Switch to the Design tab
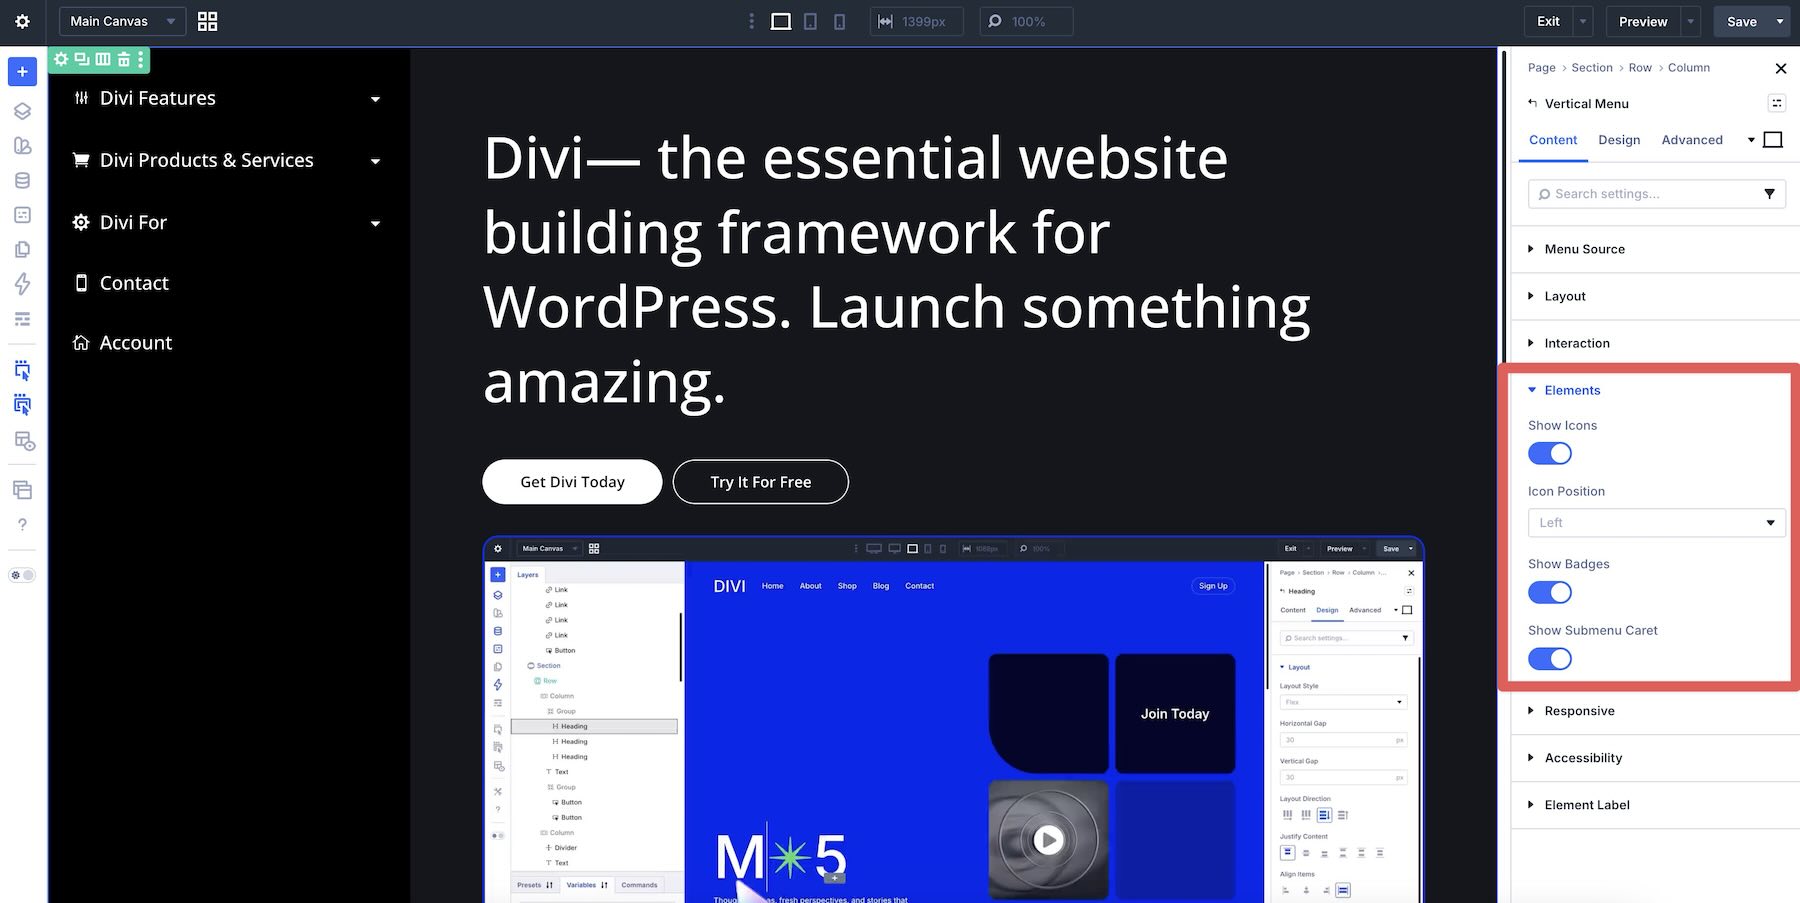Viewport: 1800px width, 903px height. 1619,140
